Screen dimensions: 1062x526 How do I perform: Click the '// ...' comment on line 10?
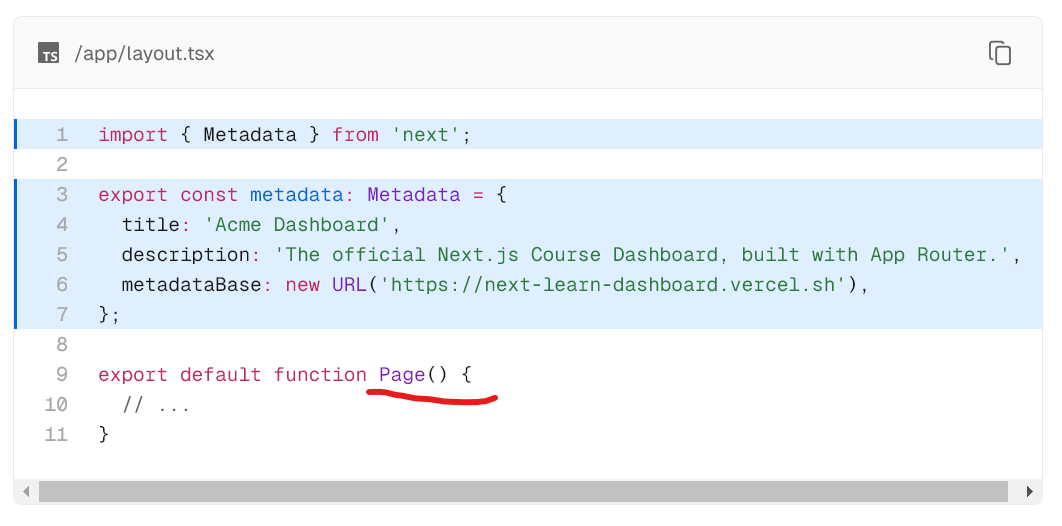pos(156,405)
